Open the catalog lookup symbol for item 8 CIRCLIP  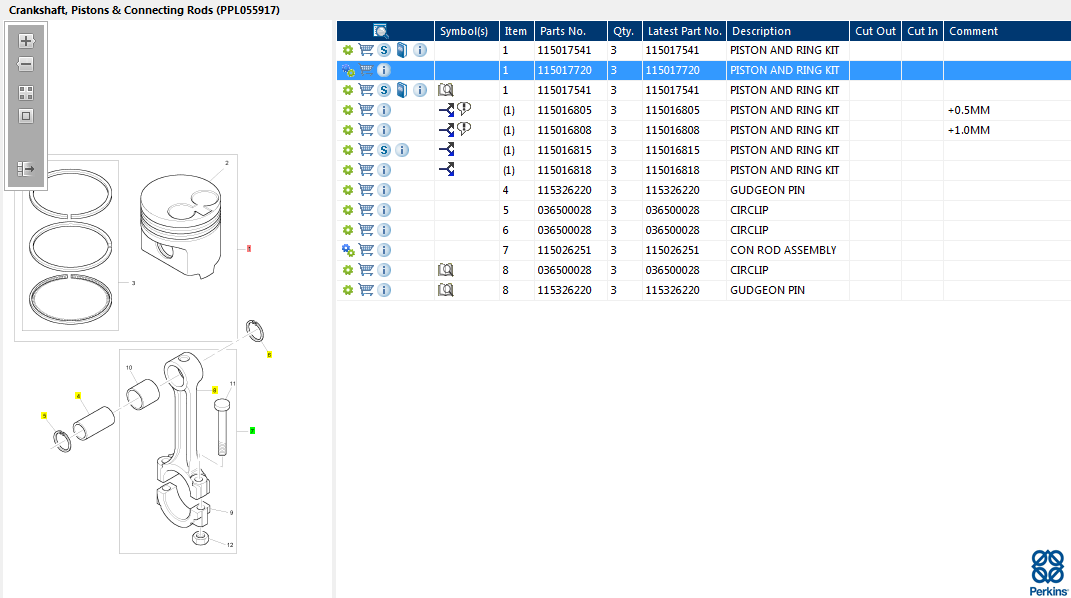445,270
